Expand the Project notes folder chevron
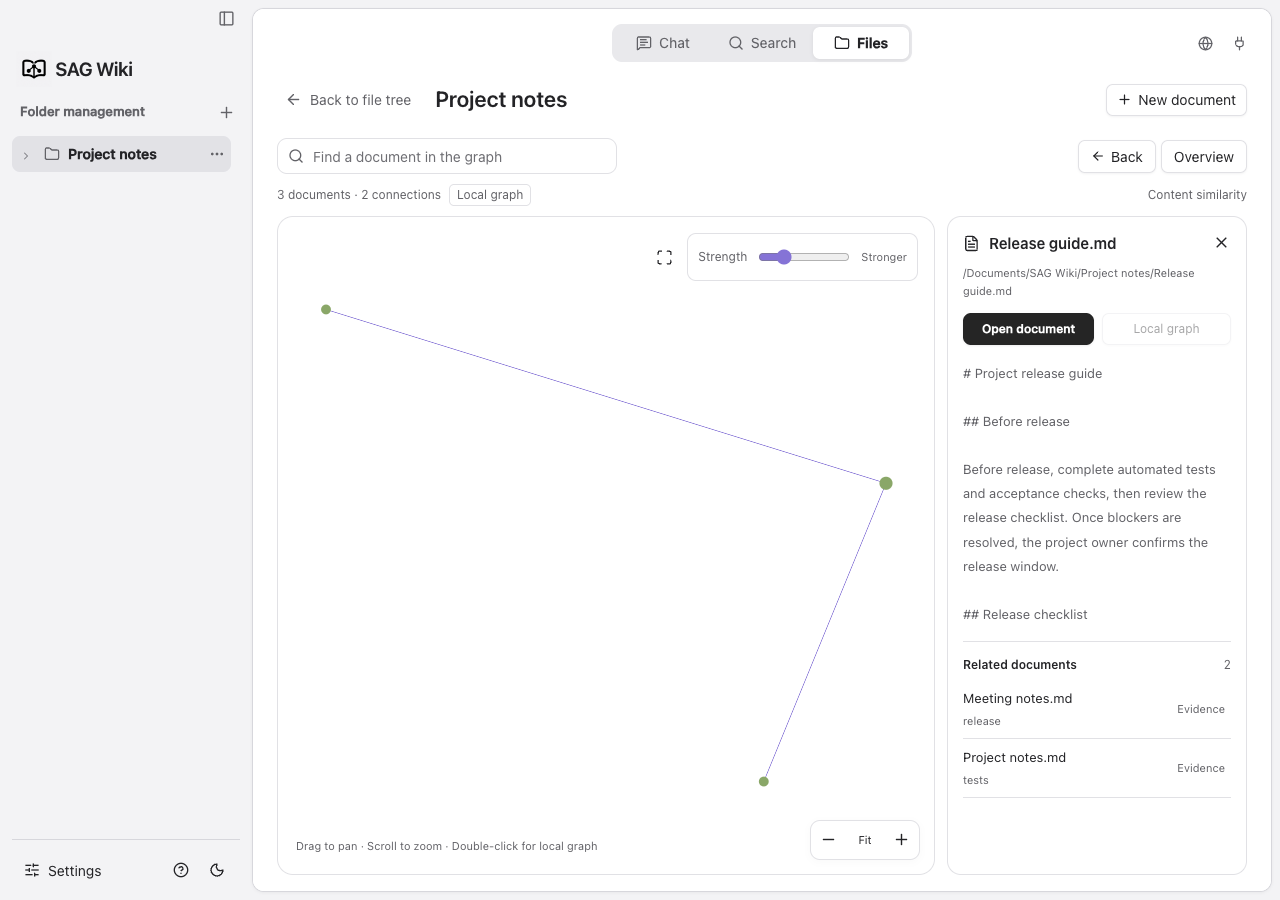This screenshot has width=1280, height=900. 26,155
